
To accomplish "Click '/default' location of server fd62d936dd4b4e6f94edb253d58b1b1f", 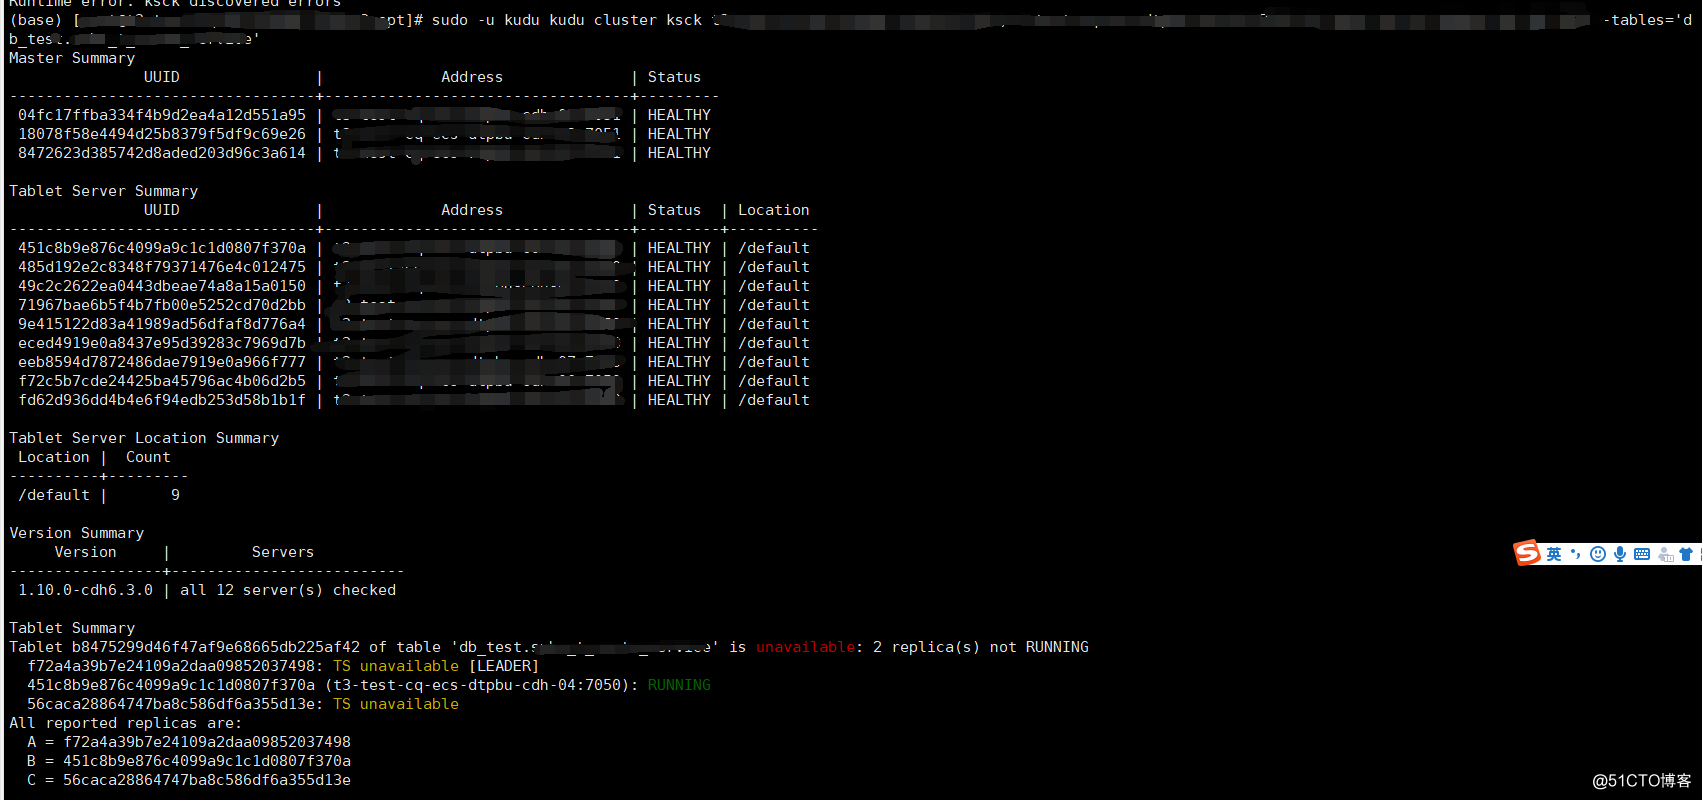I will [774, 400].
